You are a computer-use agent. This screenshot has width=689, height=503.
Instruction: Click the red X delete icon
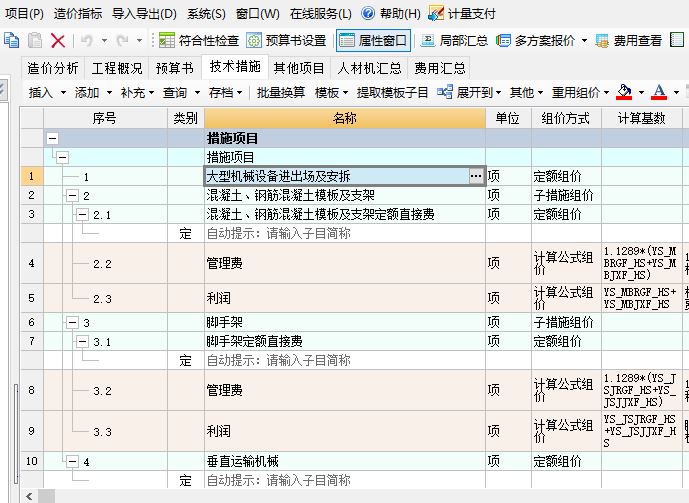[x=58, y=41]
